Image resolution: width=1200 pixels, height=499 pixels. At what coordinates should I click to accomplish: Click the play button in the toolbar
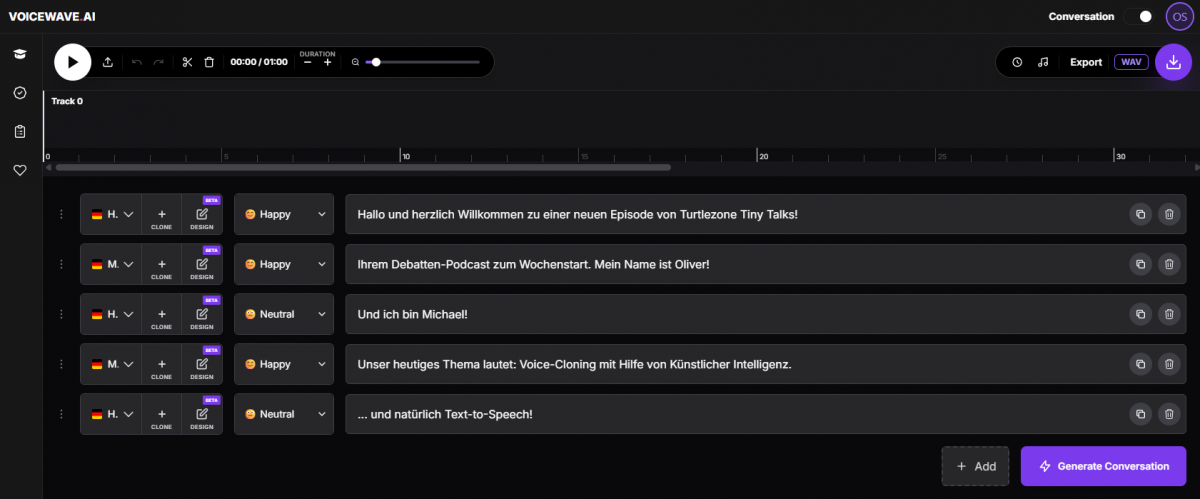tap(72, 62)
